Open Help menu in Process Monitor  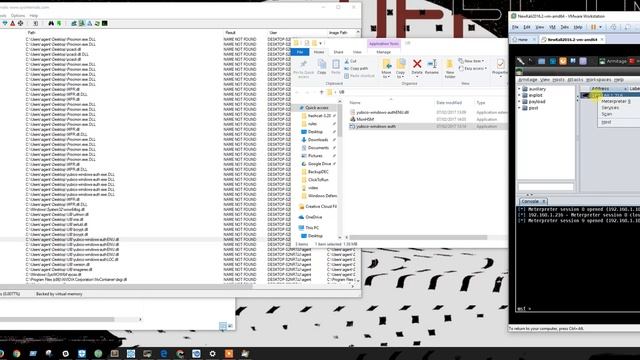point(33,16)
